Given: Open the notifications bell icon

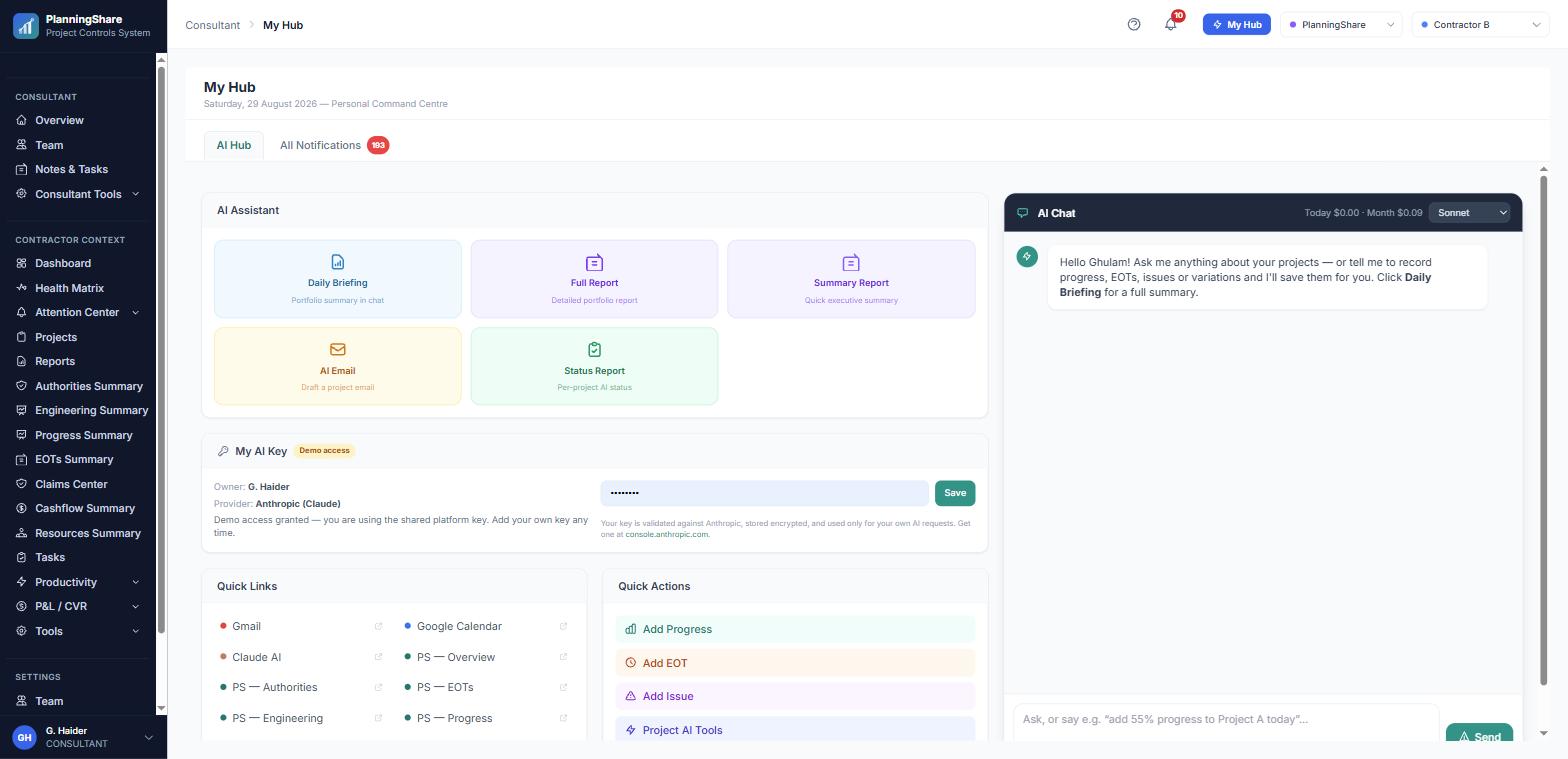Looking at the screenshot, I should (x=1171, y=25).
